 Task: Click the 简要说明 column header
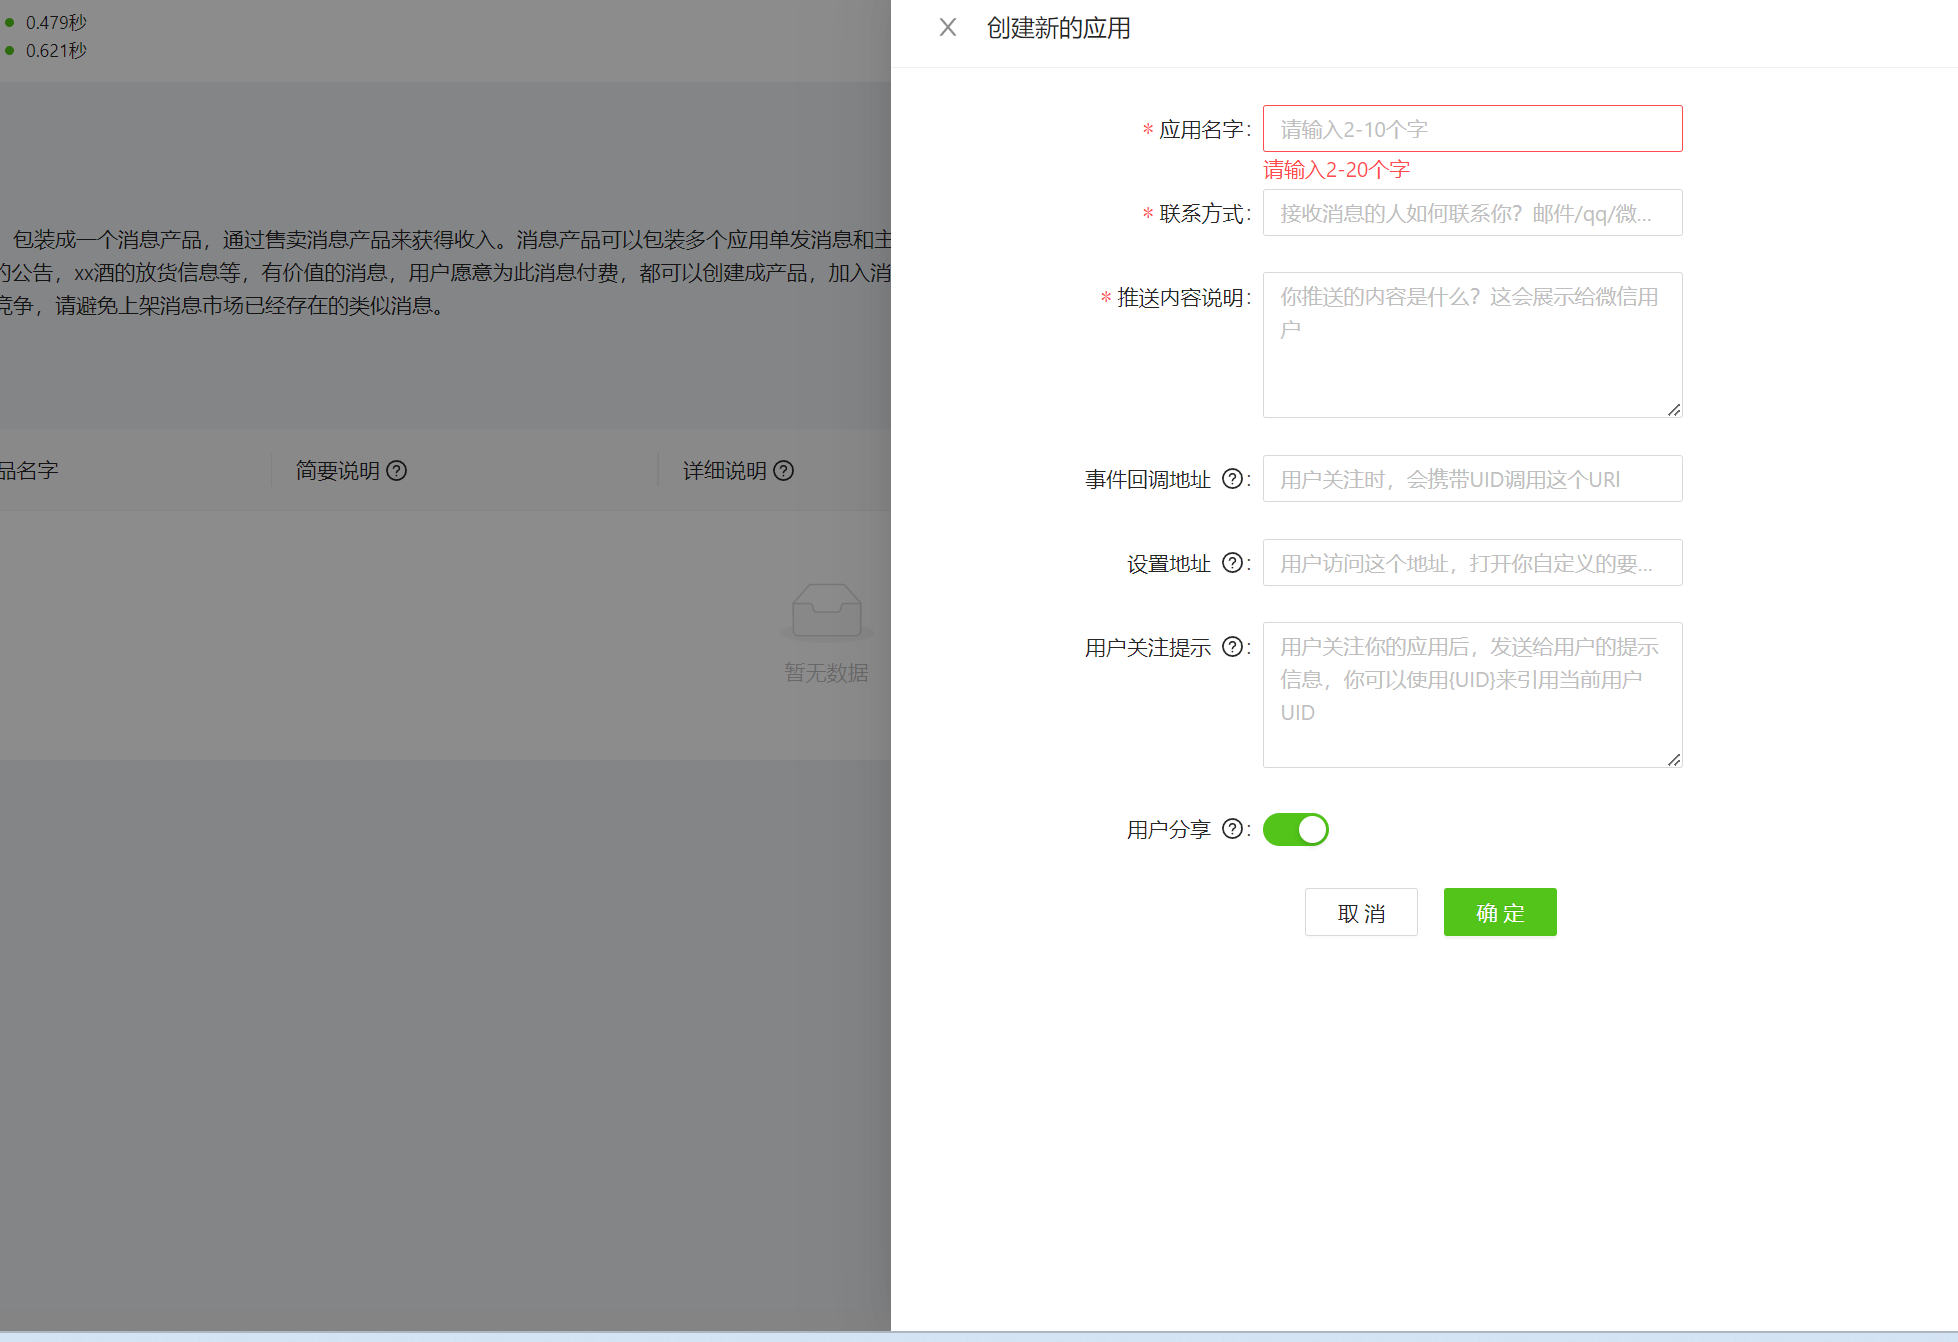[338, 470]
